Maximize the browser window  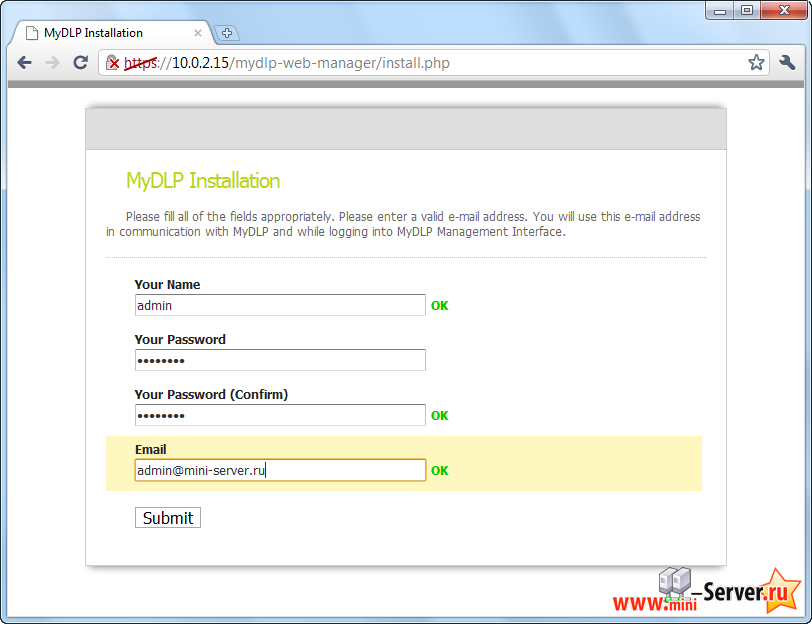pyautogui.click(x=747, y=11)
